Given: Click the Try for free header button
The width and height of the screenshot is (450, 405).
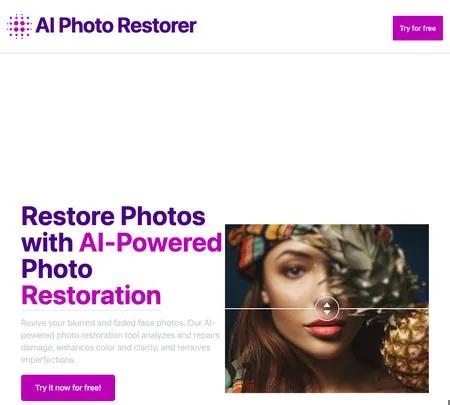Looking at the screenshot, I should [x=418, y=28].
